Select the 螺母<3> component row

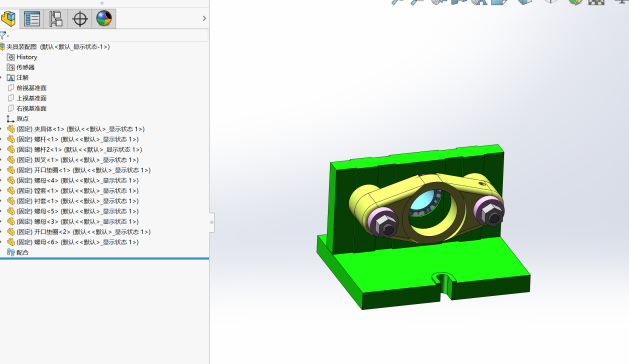pyautogui.click(x=73, y=222)
